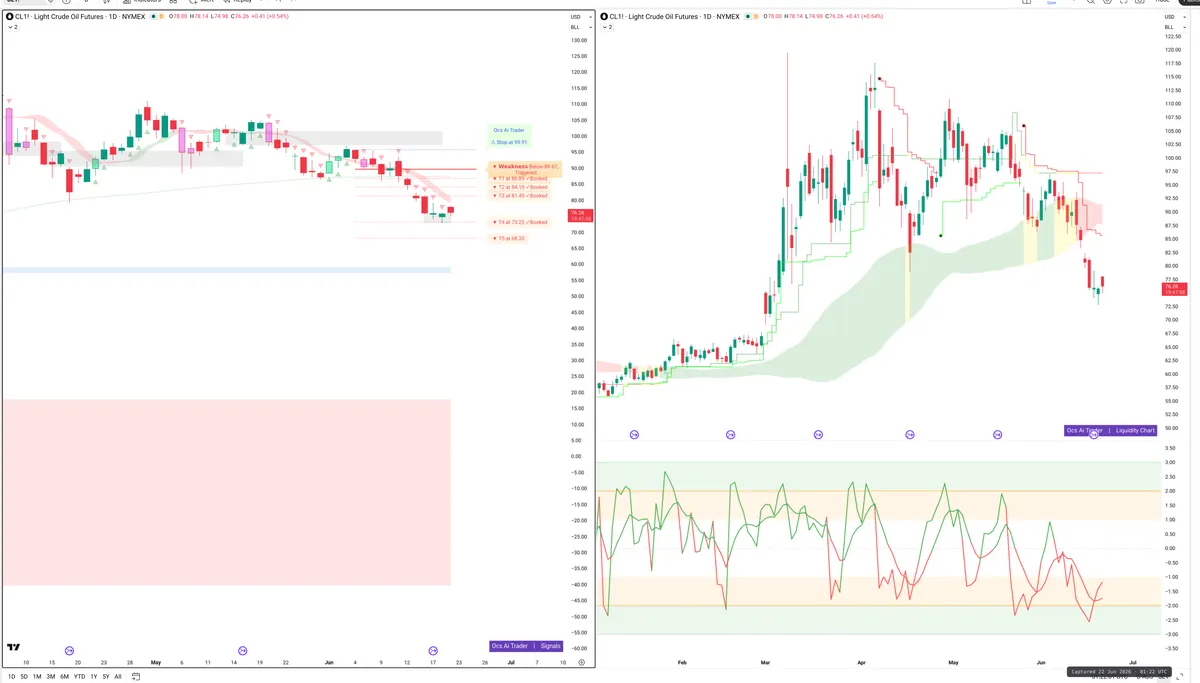Click the round symbol logo in left chart title

point(8,17)
